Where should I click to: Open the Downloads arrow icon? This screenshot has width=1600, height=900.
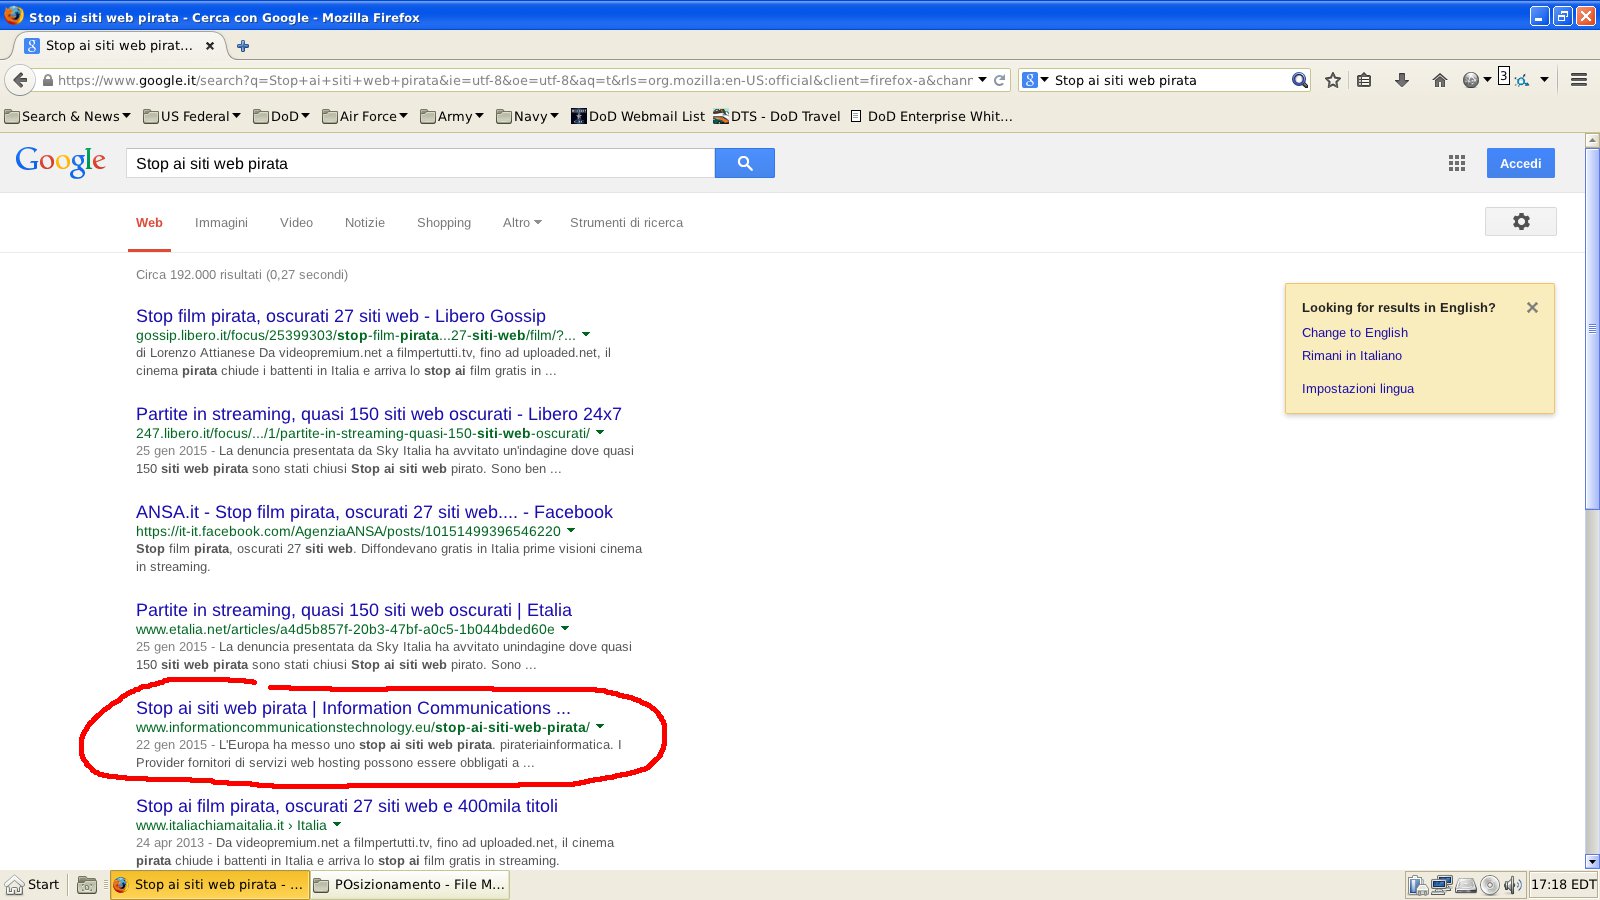coord(1402,80)
